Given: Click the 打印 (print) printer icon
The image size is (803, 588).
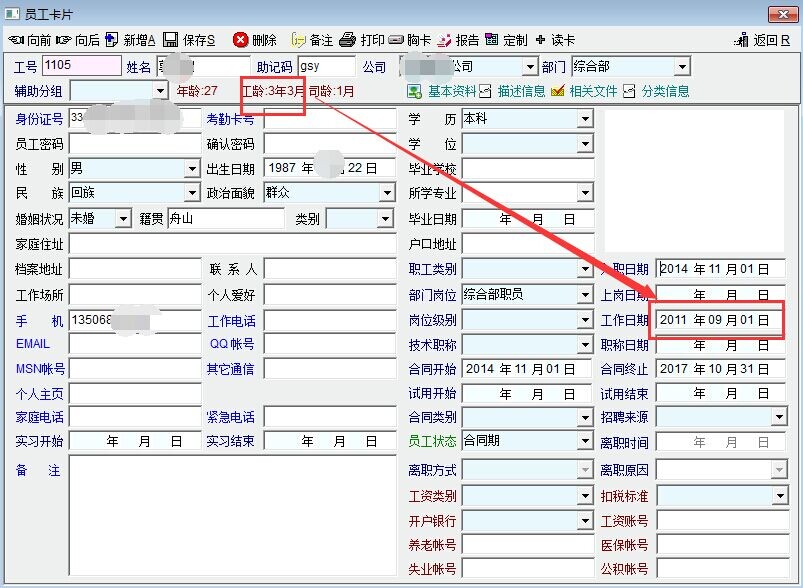Looking at the screenshot, I should [347, 40].
